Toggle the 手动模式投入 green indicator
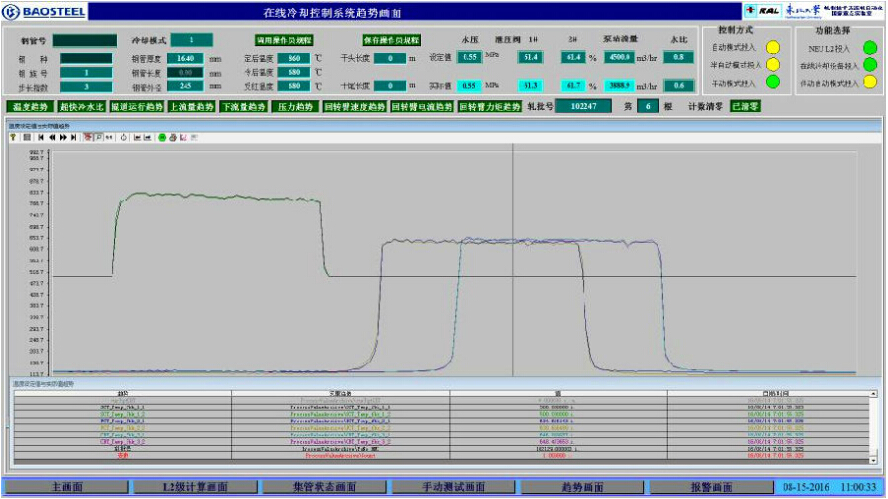 click(772, 83)
